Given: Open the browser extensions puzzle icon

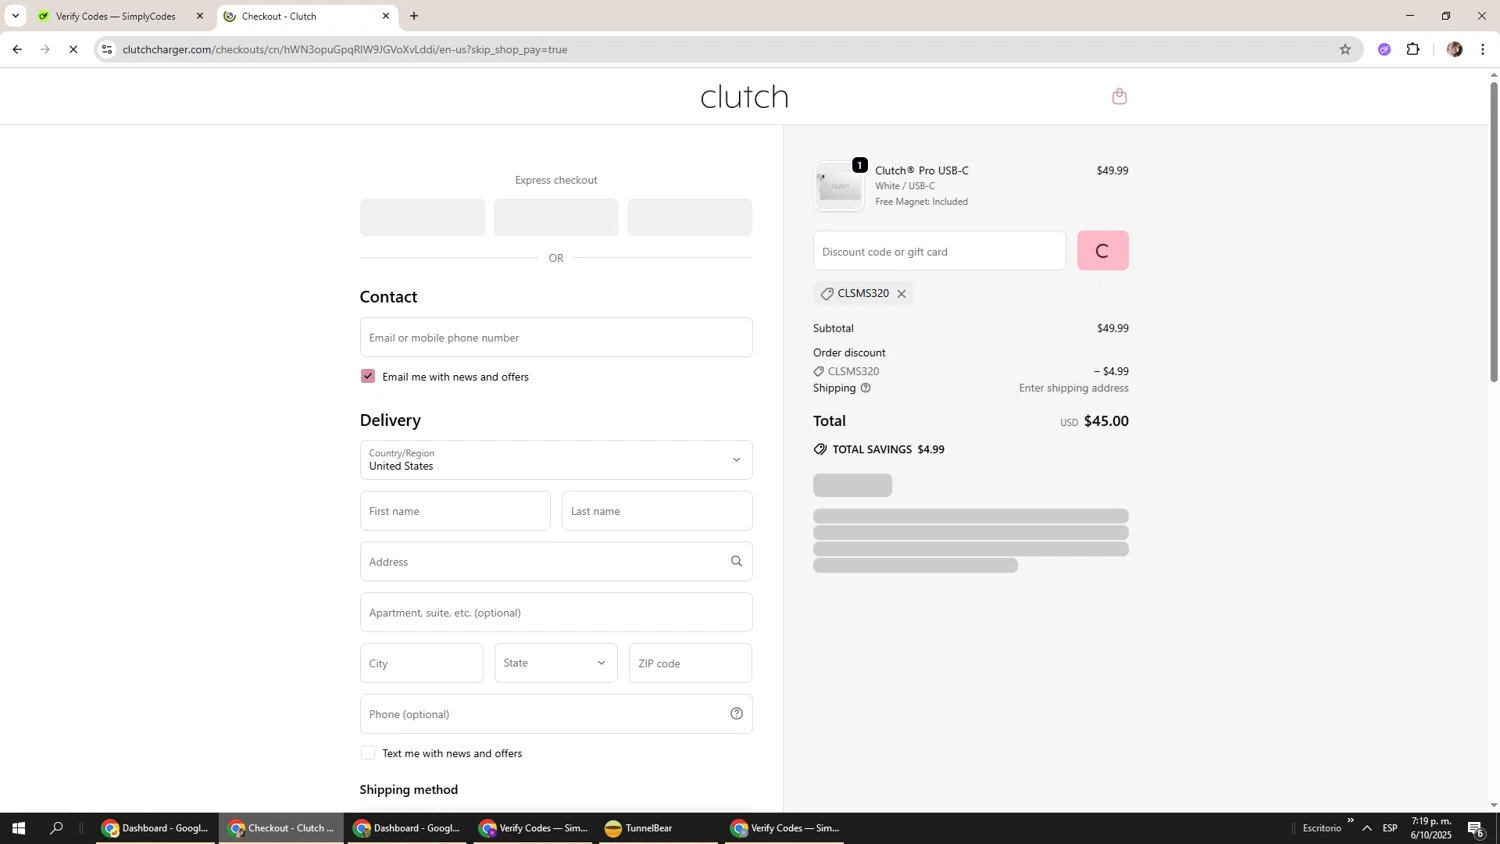Looking at the screenshot, I should coord(1413,49).
